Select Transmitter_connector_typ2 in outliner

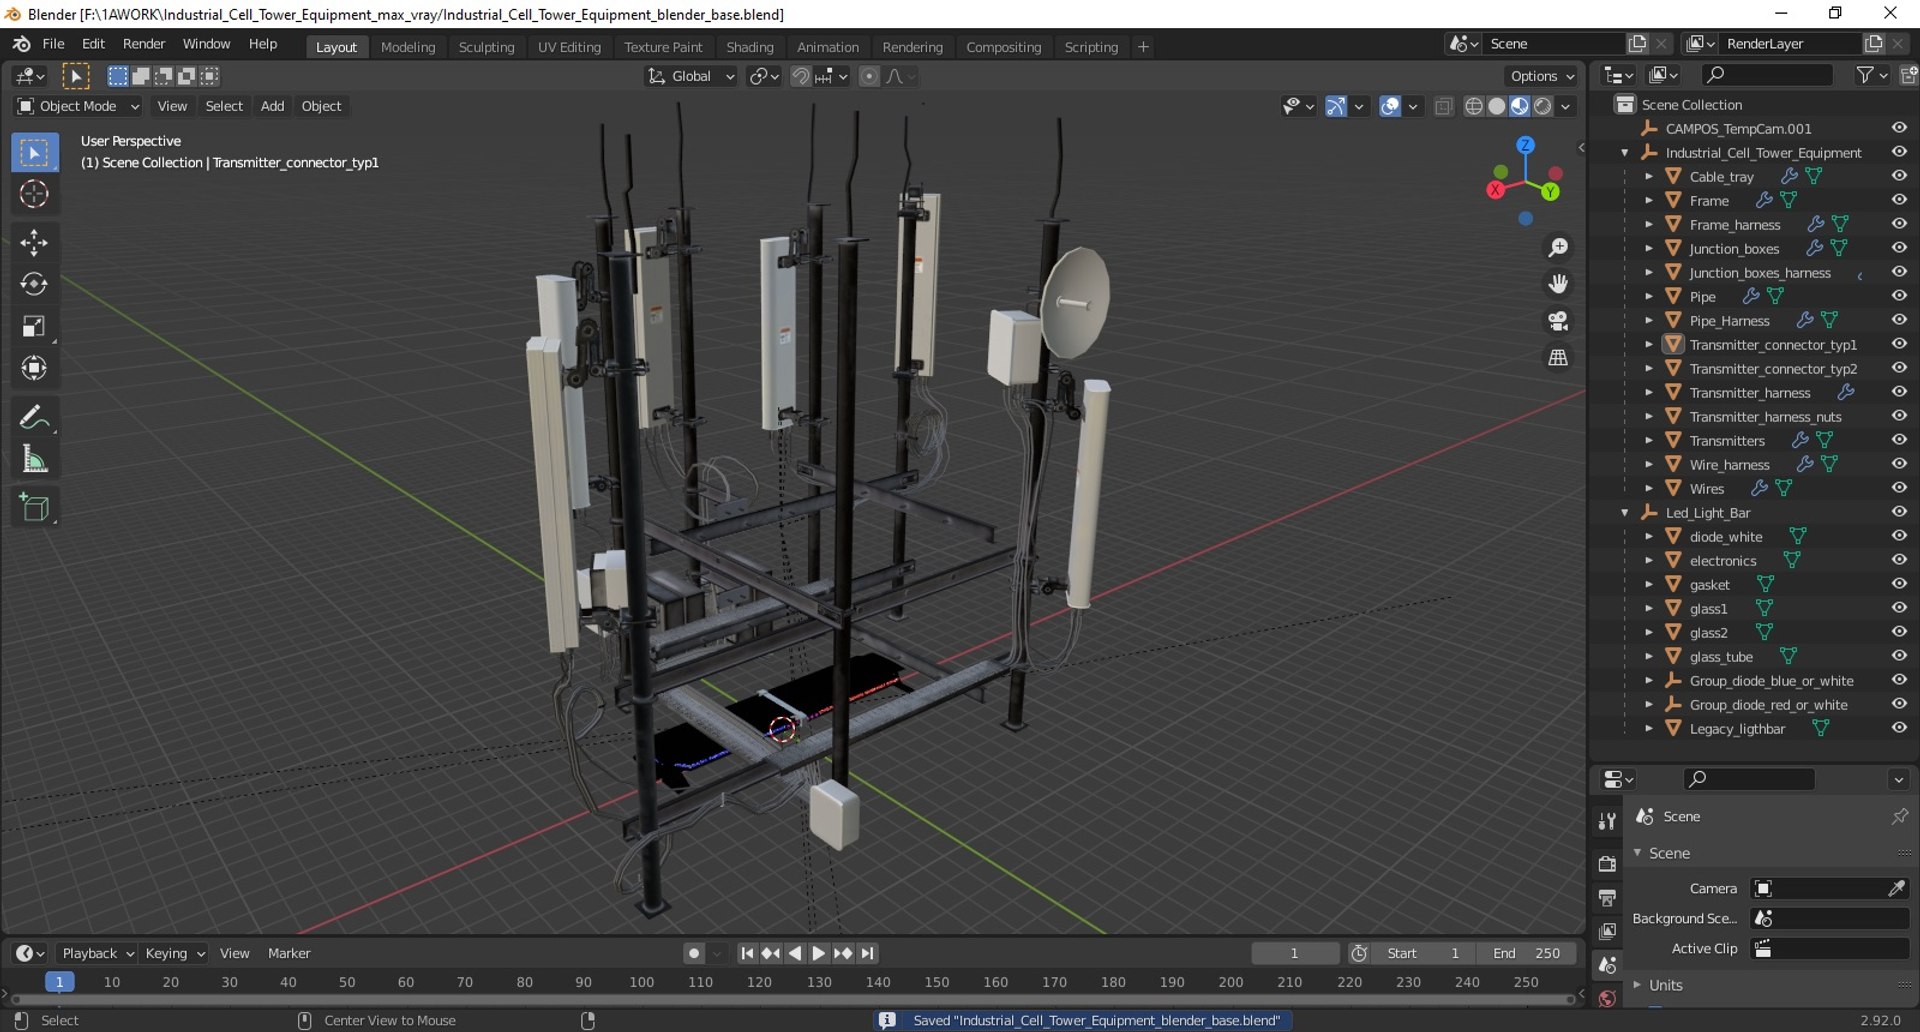pos(1772,369)
